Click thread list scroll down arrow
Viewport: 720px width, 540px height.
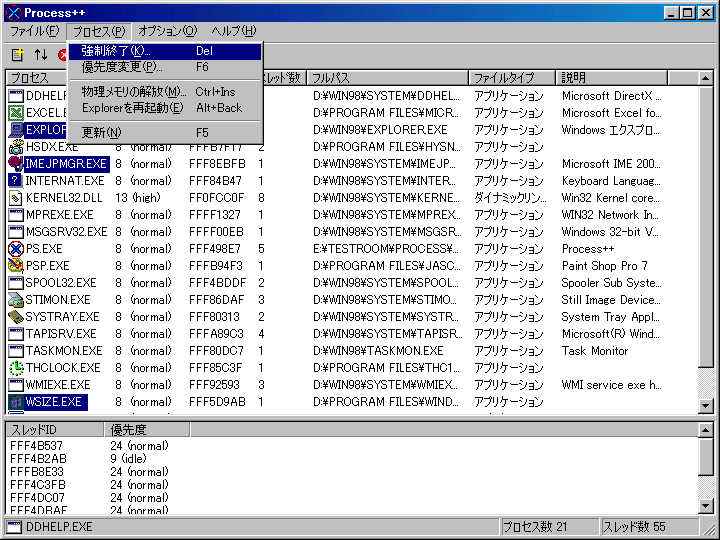706,506
